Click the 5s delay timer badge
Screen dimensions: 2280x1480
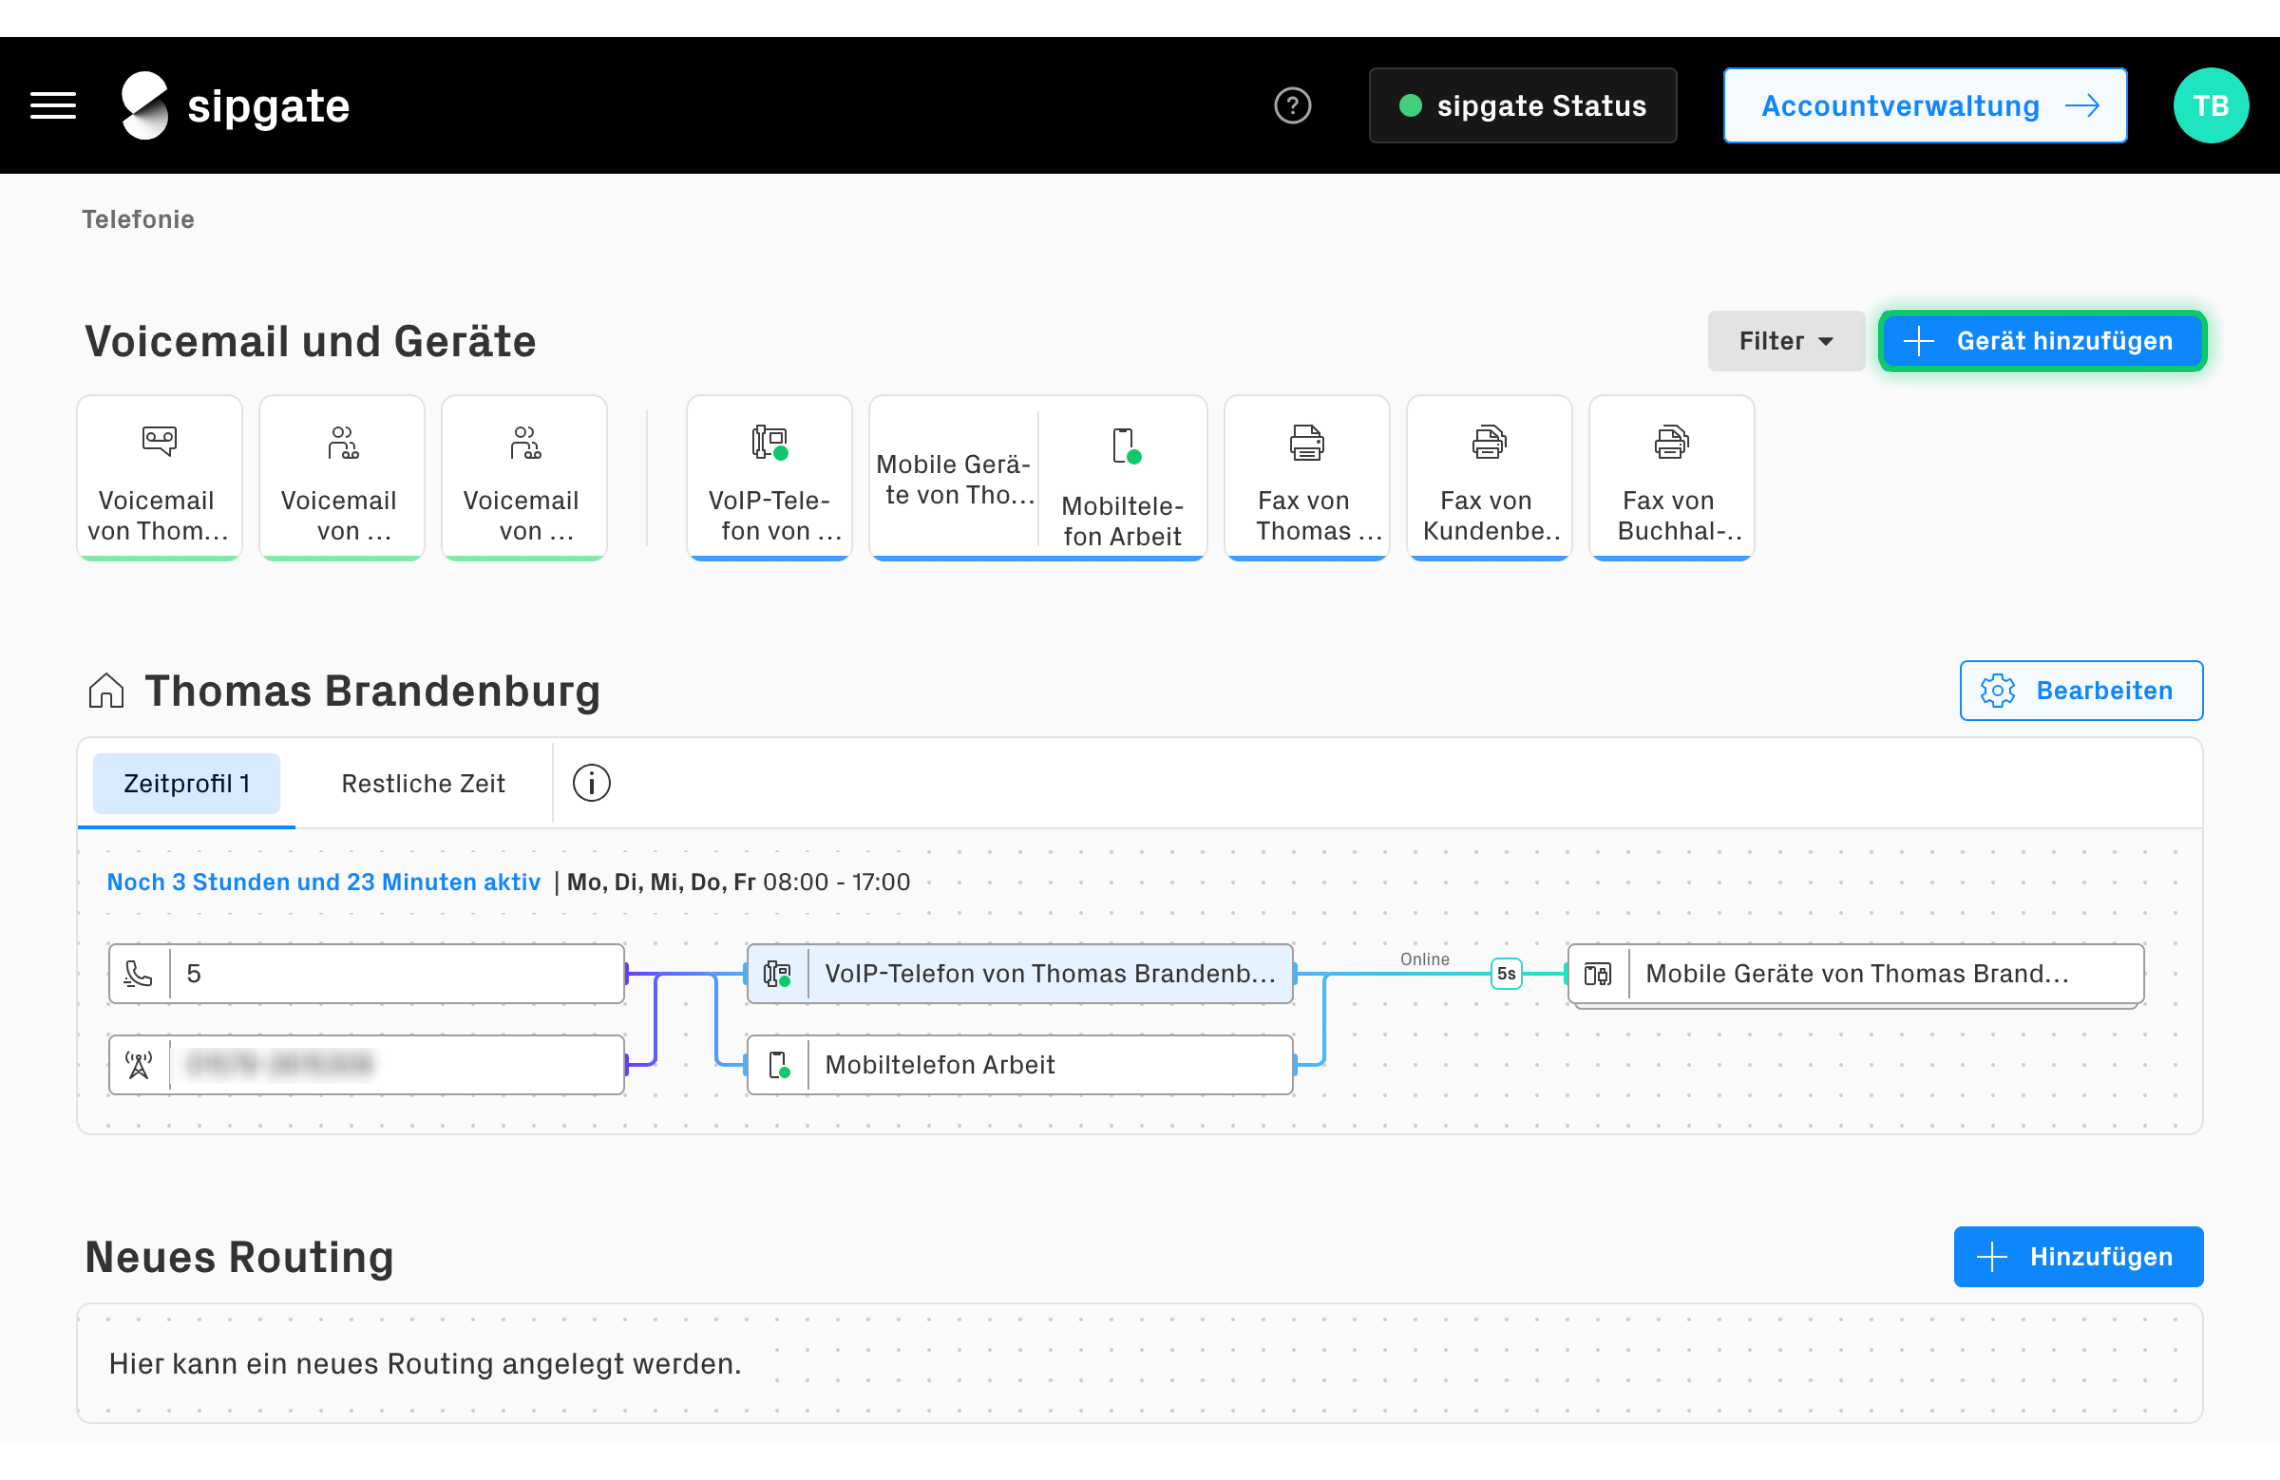[1506, 973]
